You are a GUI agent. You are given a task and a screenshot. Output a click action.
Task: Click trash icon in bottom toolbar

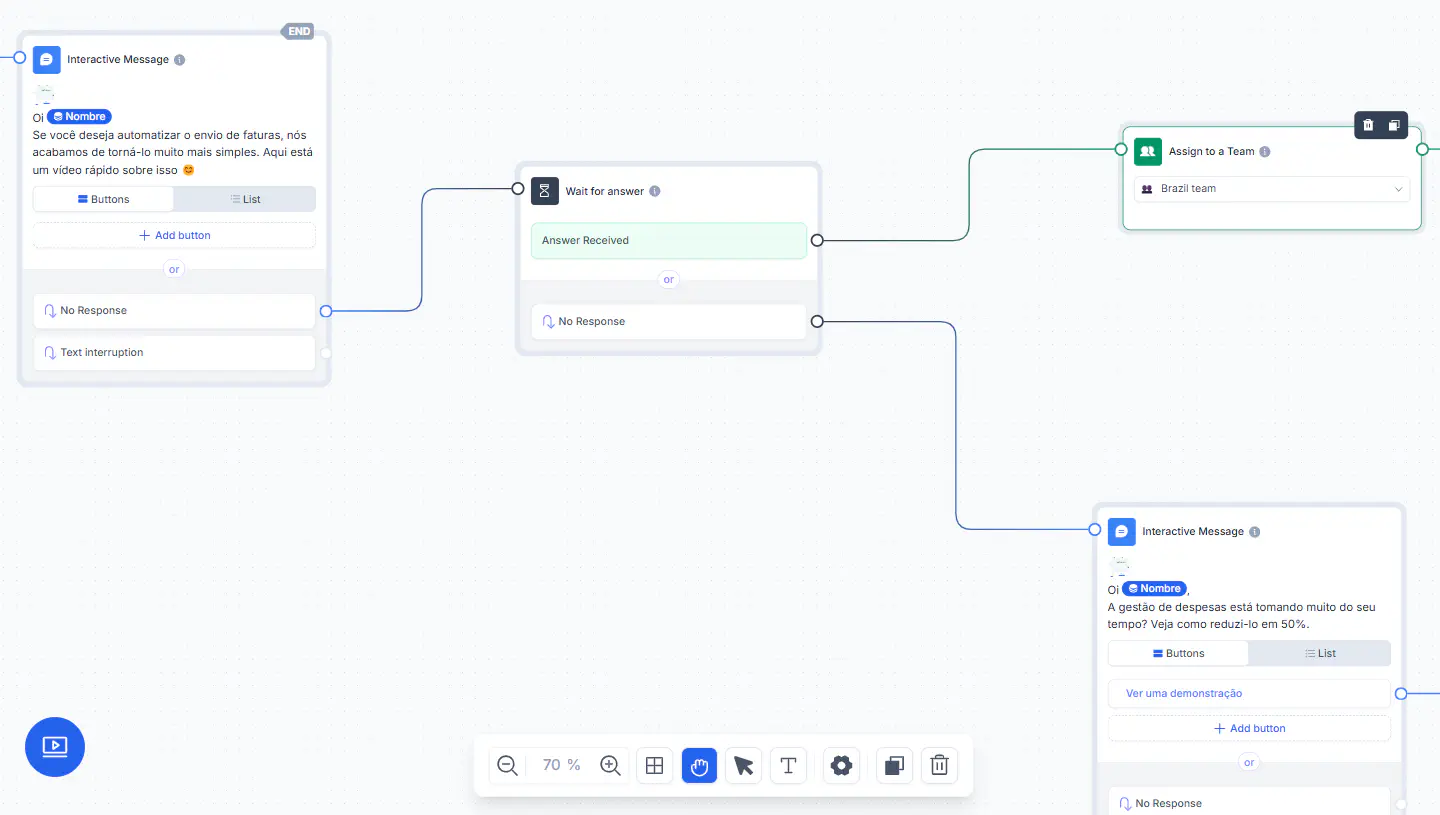(939, 765)
